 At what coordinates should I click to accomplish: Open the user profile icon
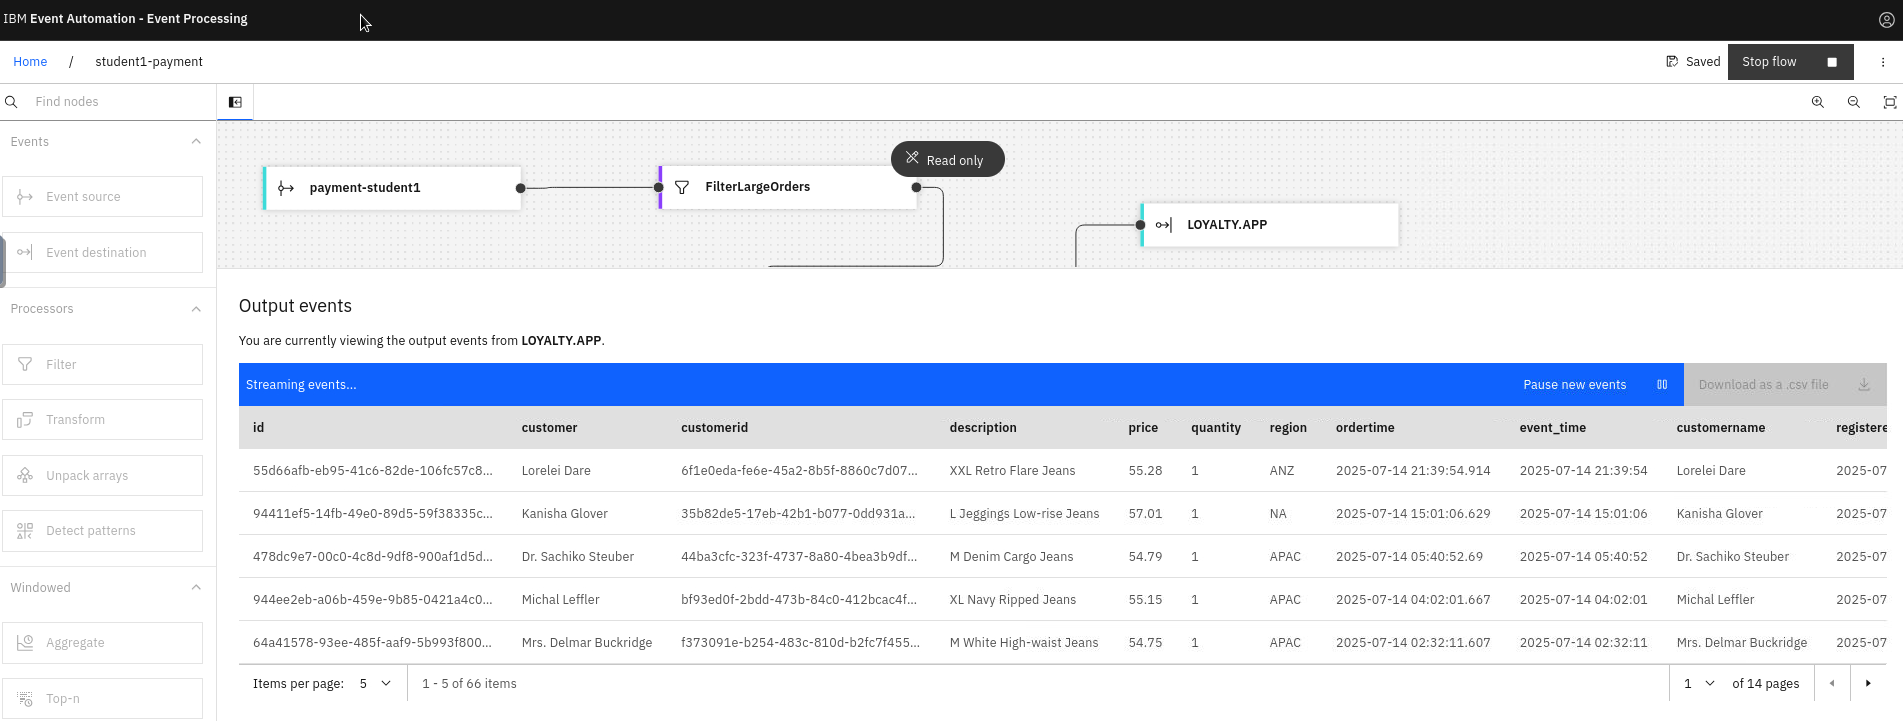(x=1886, y=19)
